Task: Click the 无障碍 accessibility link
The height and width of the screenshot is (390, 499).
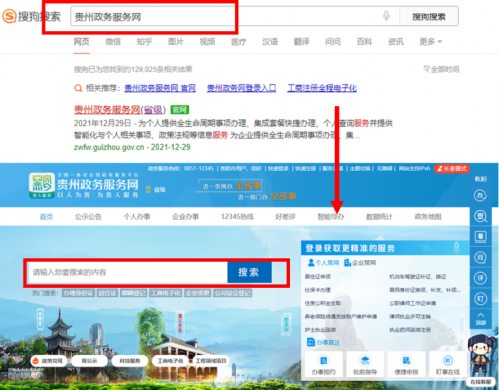Action: (x=384, y=169)
